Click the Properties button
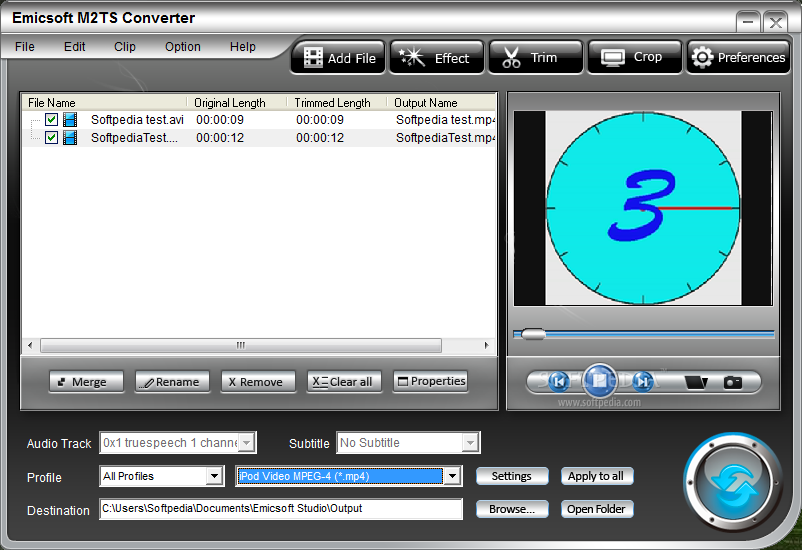 (x=431, y=382)
